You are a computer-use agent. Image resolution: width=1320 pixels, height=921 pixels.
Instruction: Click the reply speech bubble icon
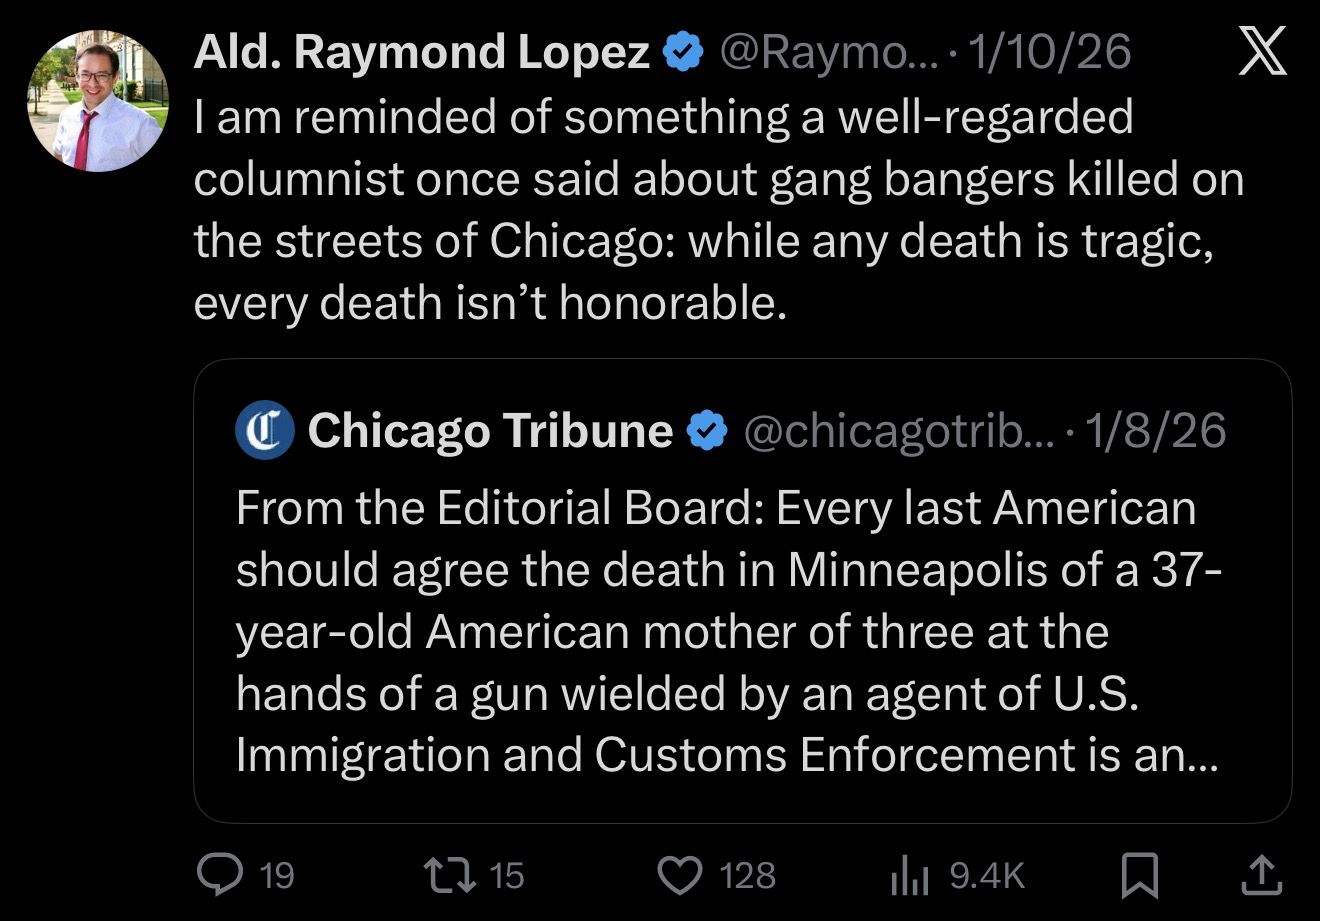215,876
